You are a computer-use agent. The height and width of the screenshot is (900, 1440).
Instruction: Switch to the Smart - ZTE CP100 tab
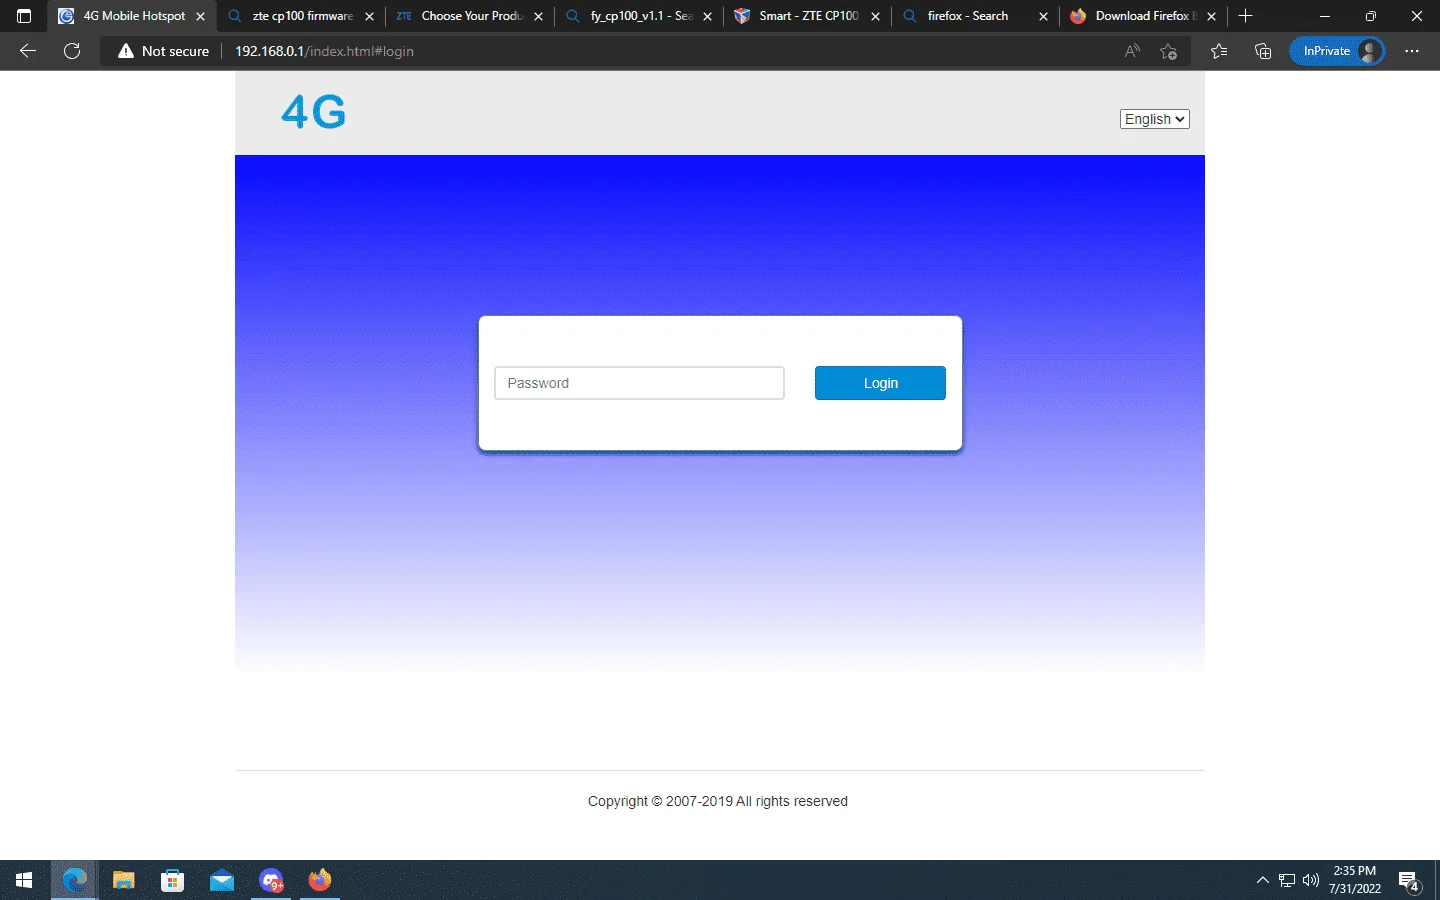[x=808, y=16]
